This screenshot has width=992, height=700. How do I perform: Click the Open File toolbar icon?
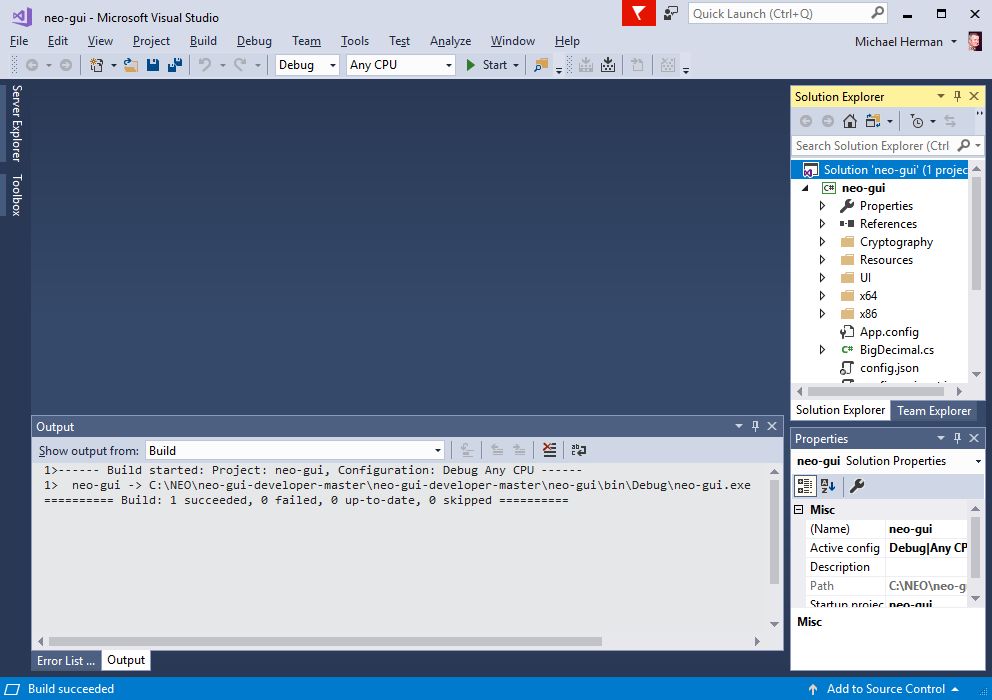(130, 65)
